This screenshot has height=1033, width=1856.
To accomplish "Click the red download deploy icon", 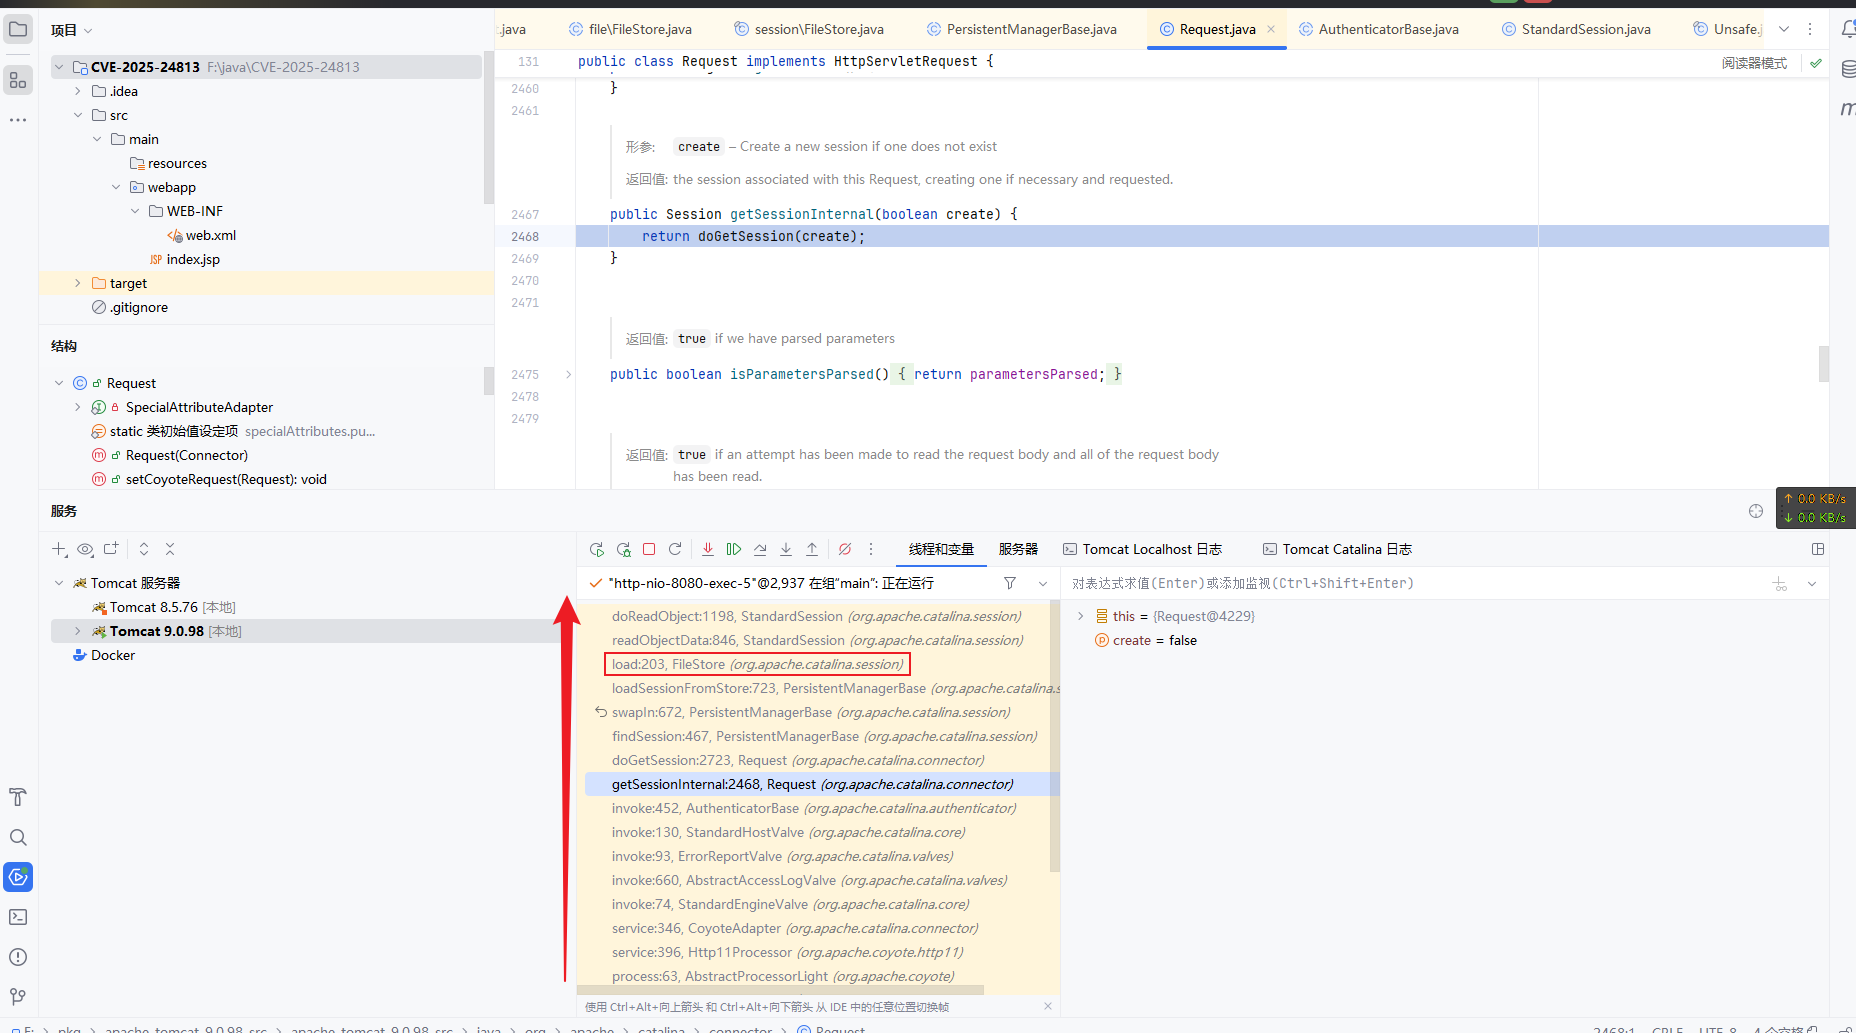I will (708, 549).
